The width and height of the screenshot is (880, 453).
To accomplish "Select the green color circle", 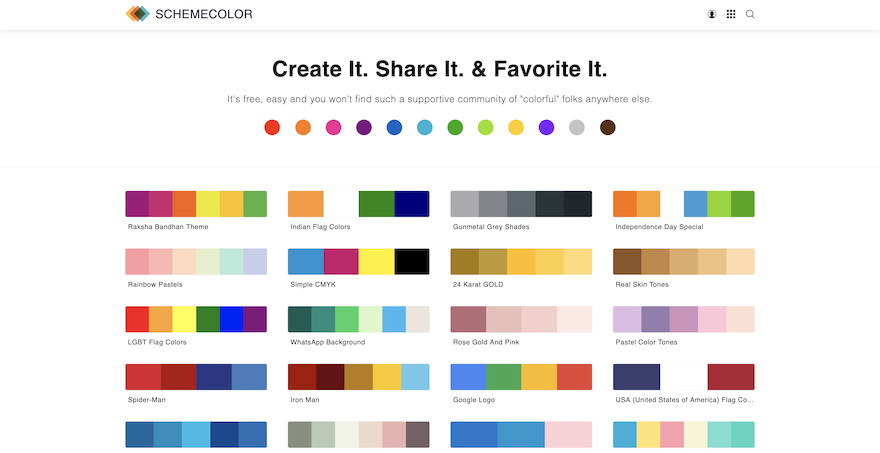I will [455, 127].
